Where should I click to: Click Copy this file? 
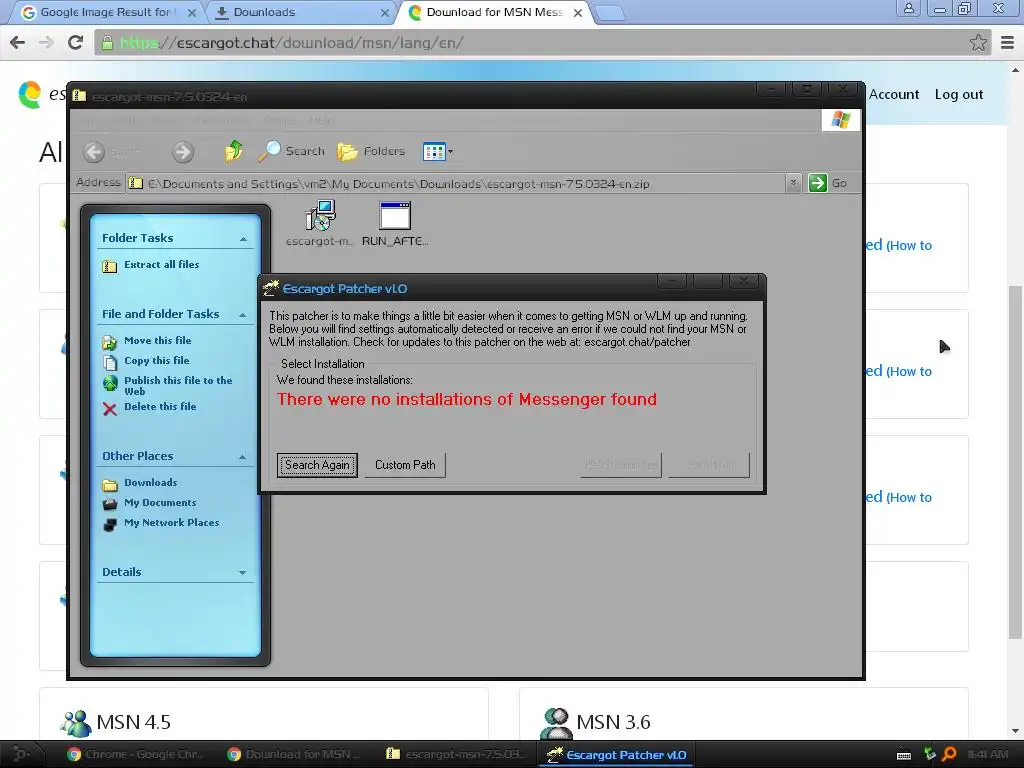coord(157,360)
